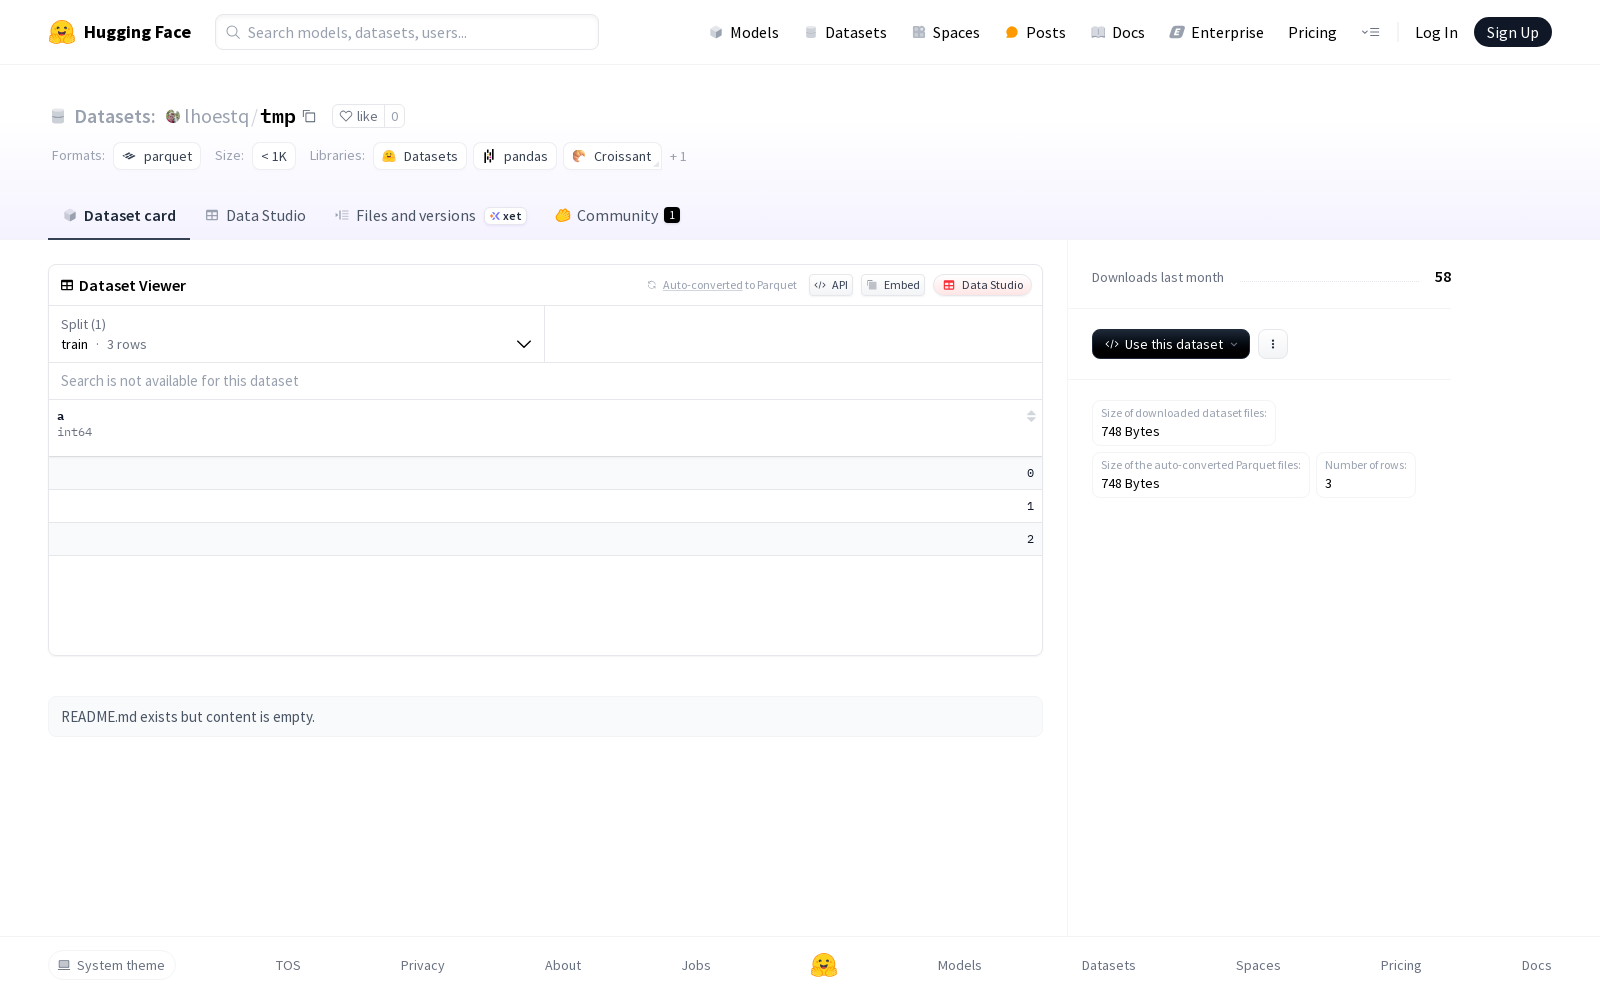The image size is (1600, 1000).
Task: Click the Log In link
Action: [1436, 32]
